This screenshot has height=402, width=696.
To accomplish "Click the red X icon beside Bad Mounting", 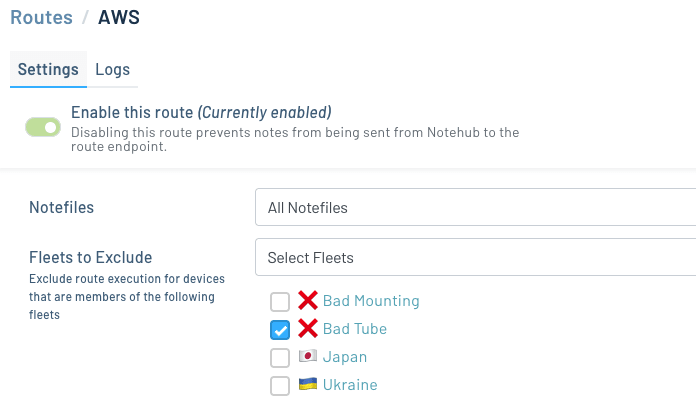I will [307, 301].
